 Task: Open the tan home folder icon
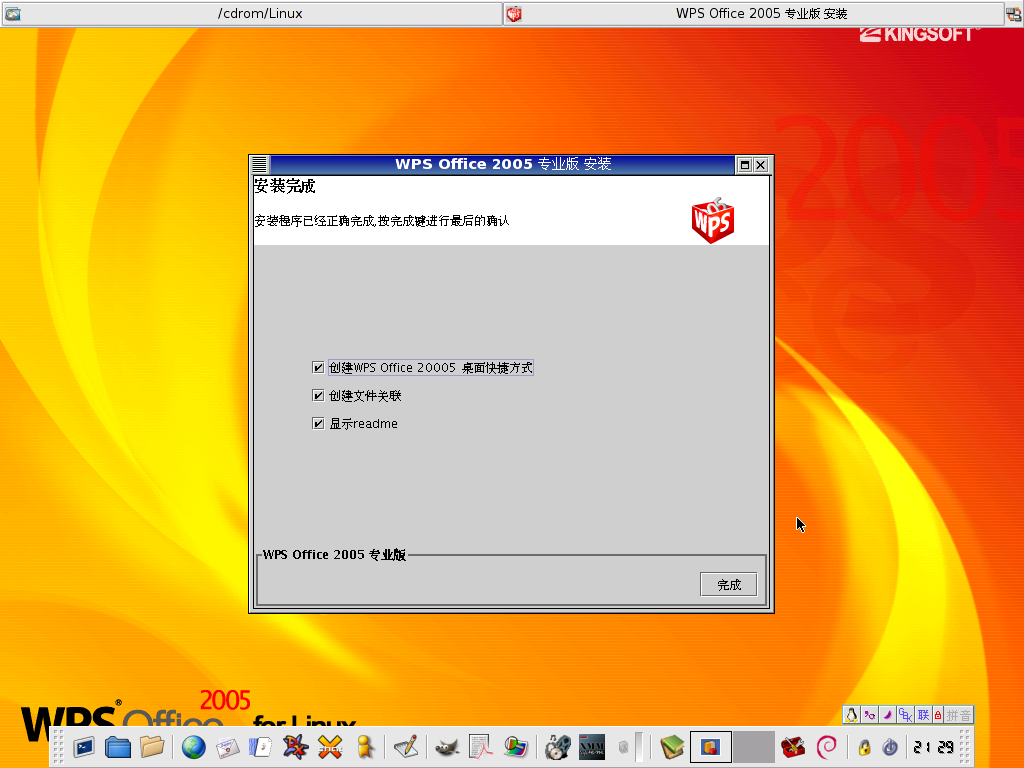[x=152, y=747]
